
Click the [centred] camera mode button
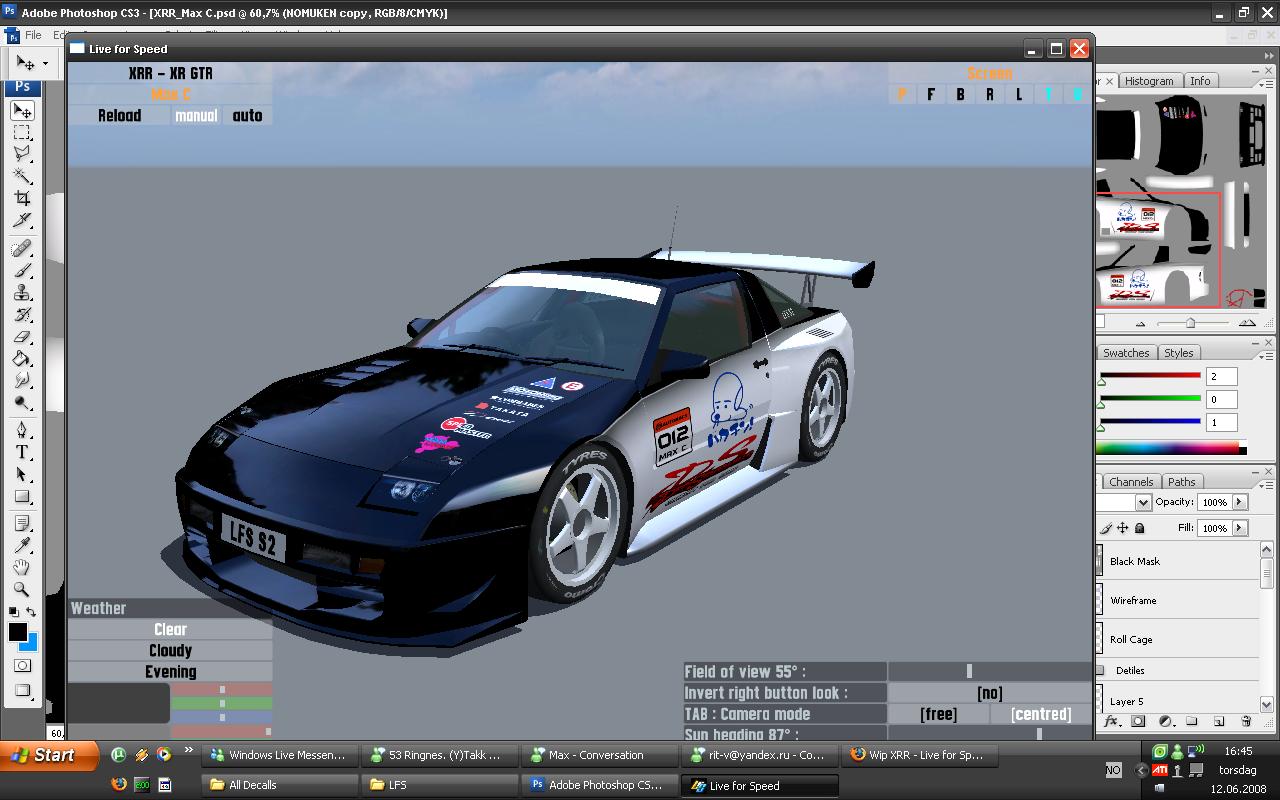pos(1041,714)
